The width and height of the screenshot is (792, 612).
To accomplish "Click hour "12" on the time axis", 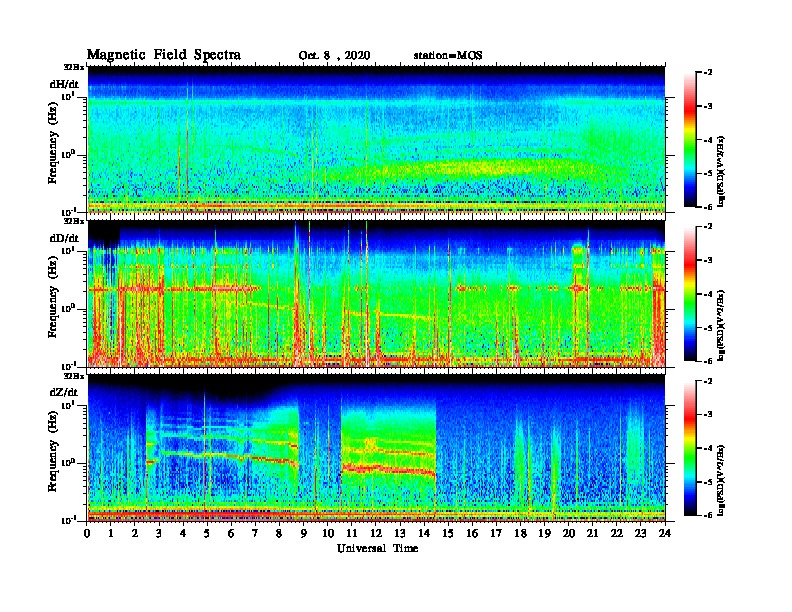I will click(376, 533).
